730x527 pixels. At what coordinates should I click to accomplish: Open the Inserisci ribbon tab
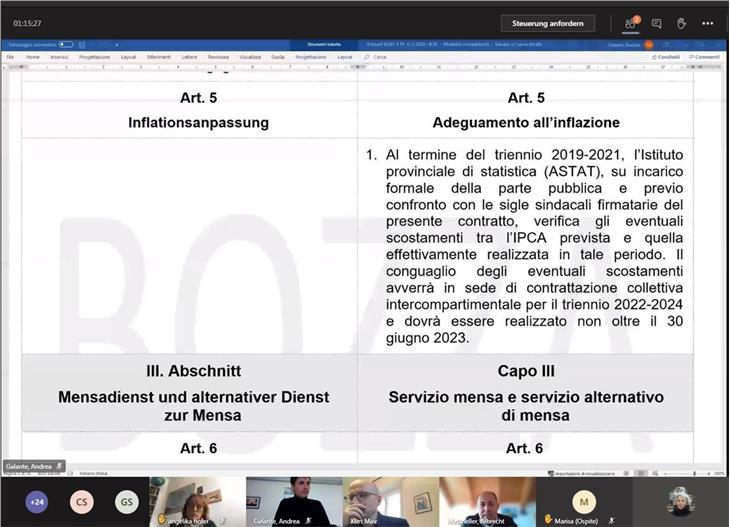pos(59,57)
